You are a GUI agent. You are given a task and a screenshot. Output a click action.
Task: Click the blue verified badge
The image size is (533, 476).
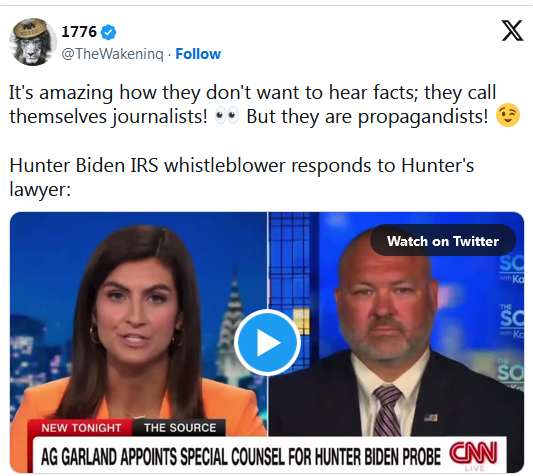(x=109, y=32)
